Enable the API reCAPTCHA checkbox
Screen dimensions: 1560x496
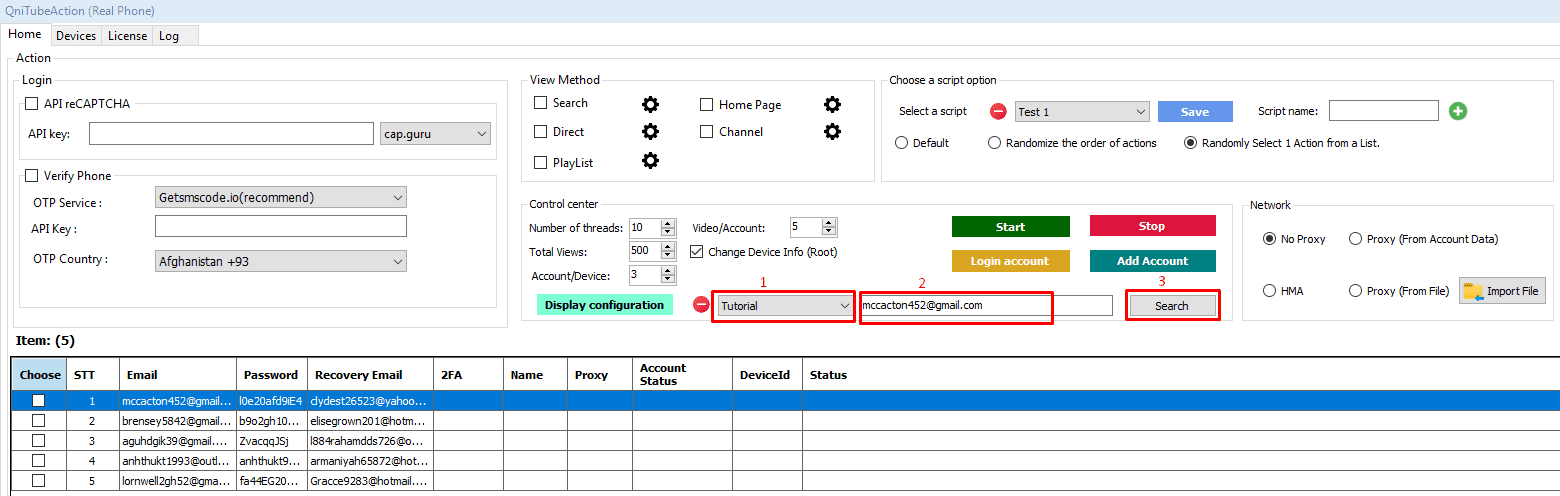click(x=31, y=103)
